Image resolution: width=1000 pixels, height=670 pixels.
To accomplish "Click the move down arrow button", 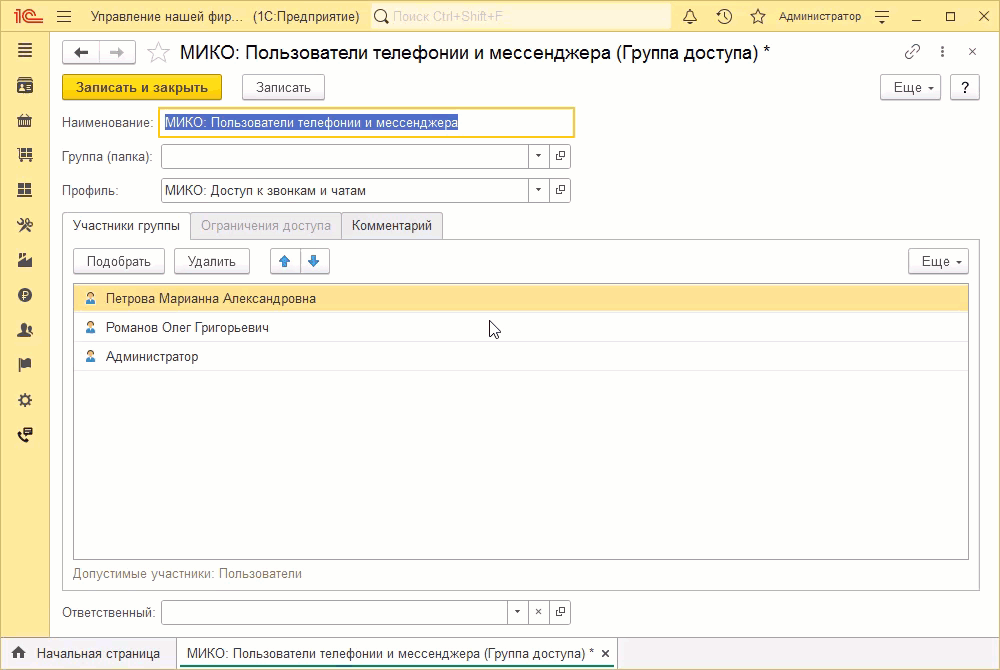I will click(314, 261).
